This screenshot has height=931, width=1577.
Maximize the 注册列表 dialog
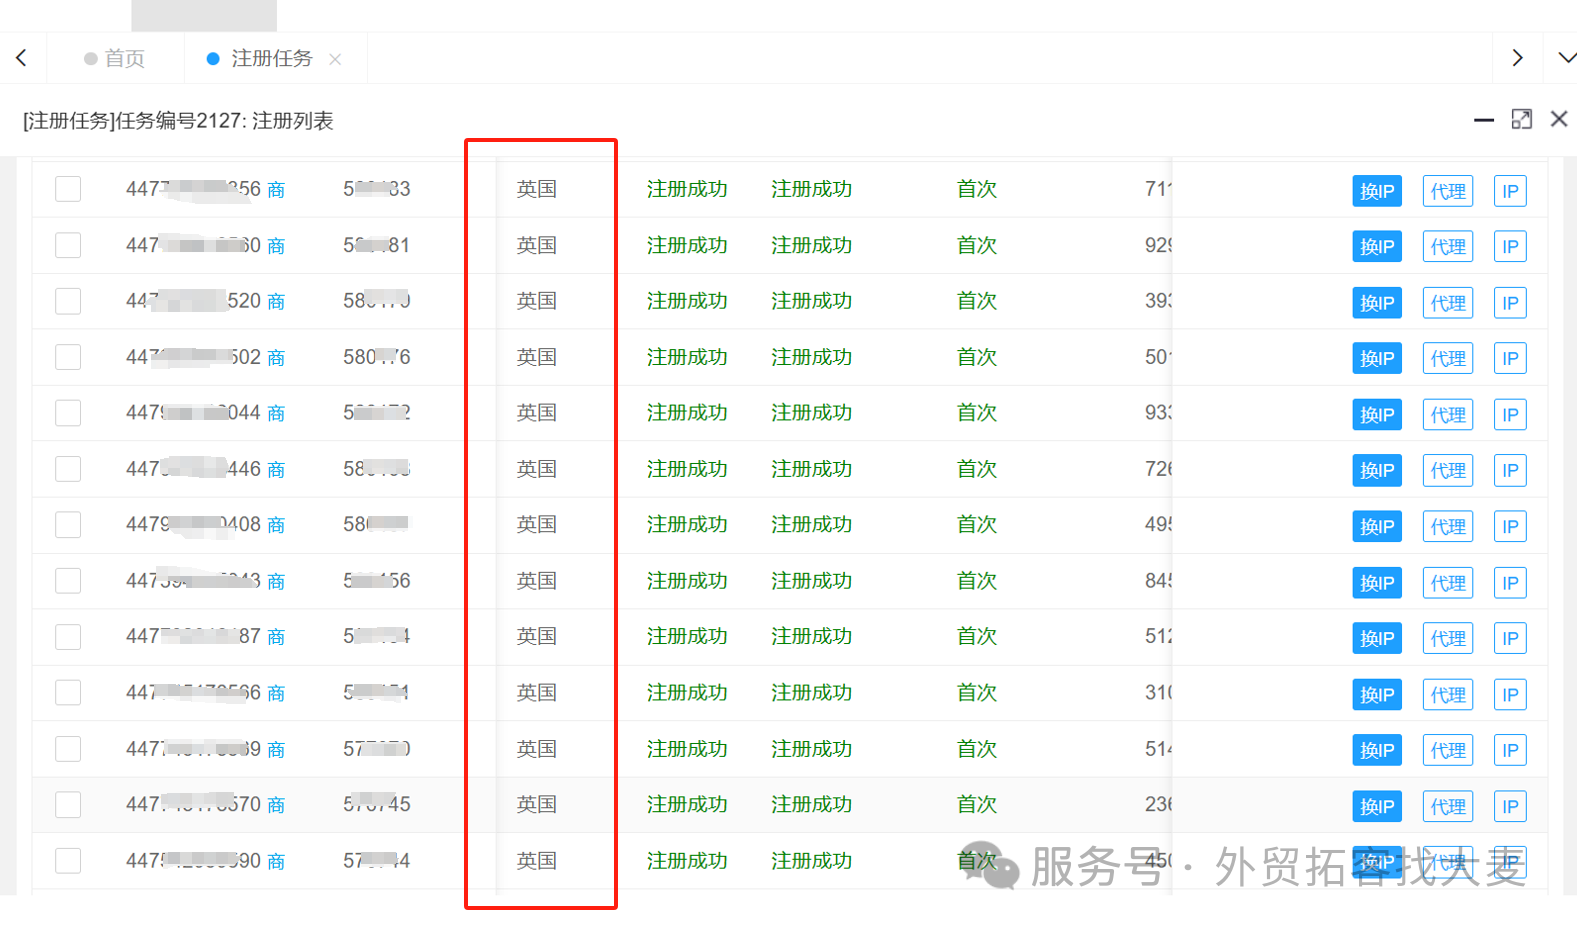click(x=1522, y=119)
